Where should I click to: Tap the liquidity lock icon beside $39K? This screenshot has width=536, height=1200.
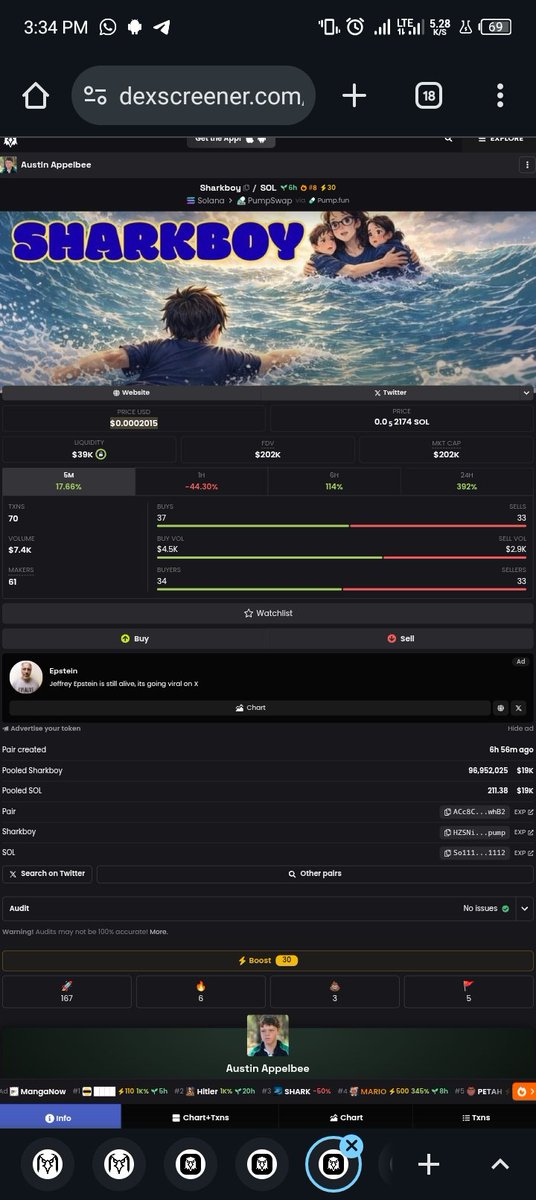(101, 454)
